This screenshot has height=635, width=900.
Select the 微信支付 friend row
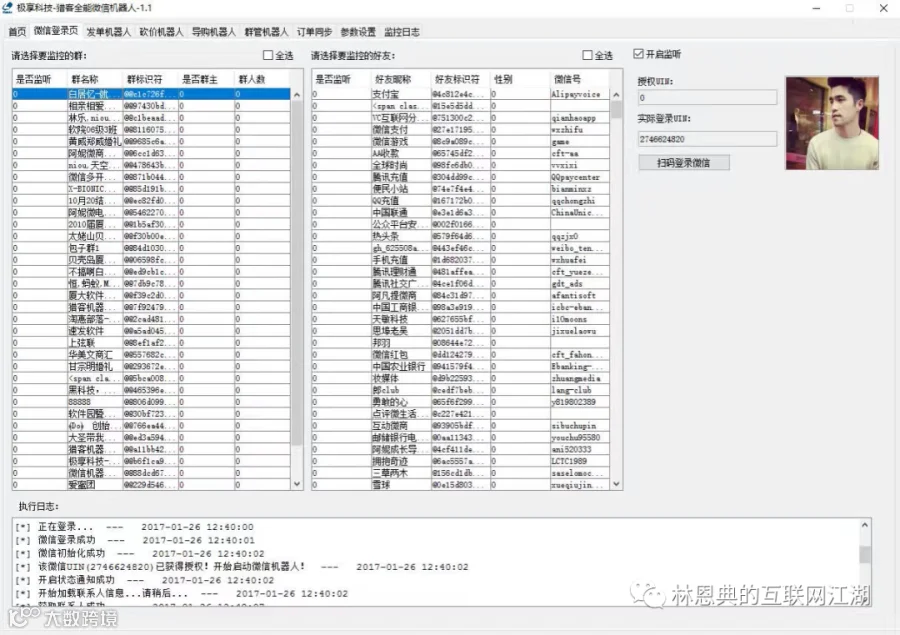click(x=461, y=130)
